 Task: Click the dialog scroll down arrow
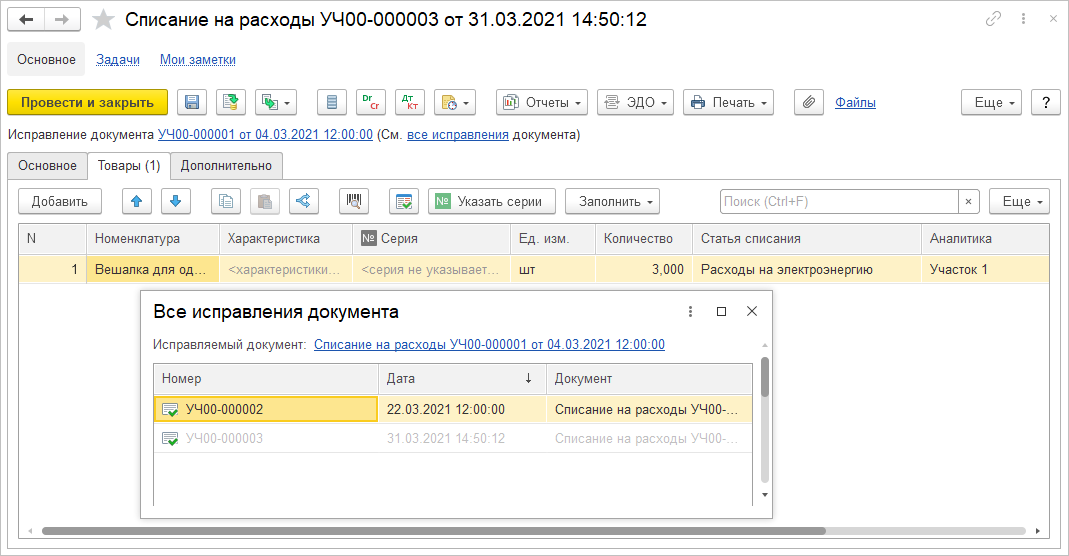[765, 495]
